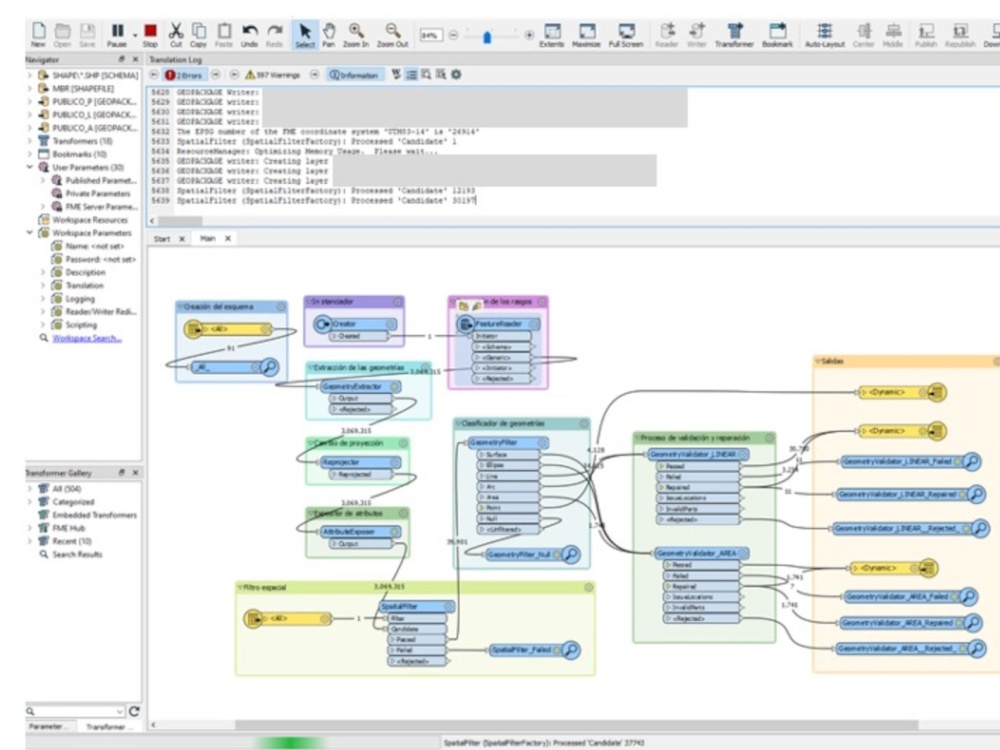This screenshot has width=1000, height=750.
Task: Click the Paste toolbar icon
Action: pos(224,34)
